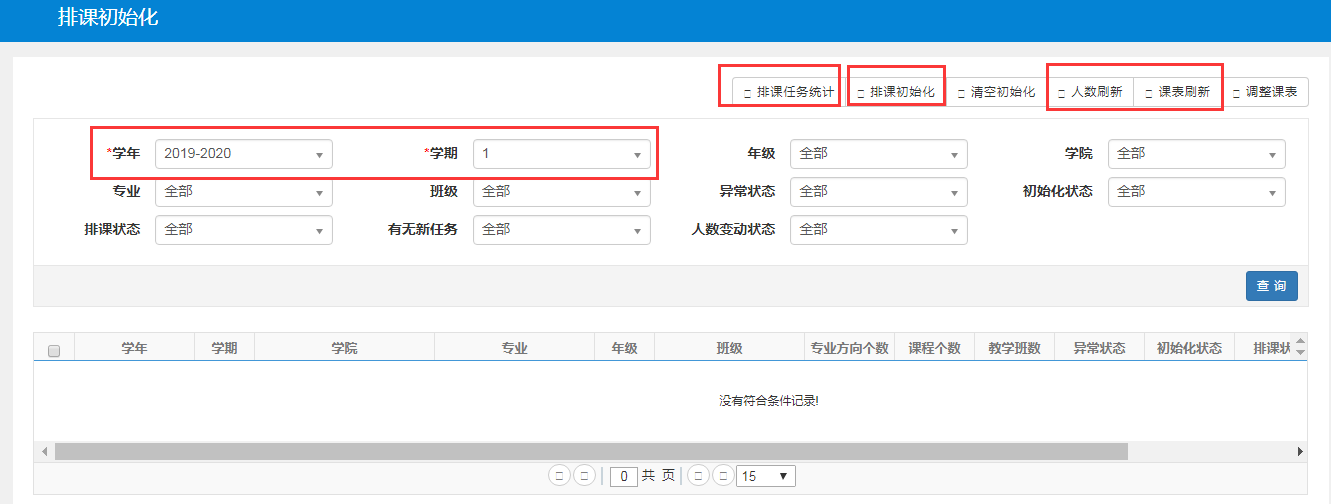Click the table's horizontal scrollbar
The image size is (1331, 504).
click(590, 452)
